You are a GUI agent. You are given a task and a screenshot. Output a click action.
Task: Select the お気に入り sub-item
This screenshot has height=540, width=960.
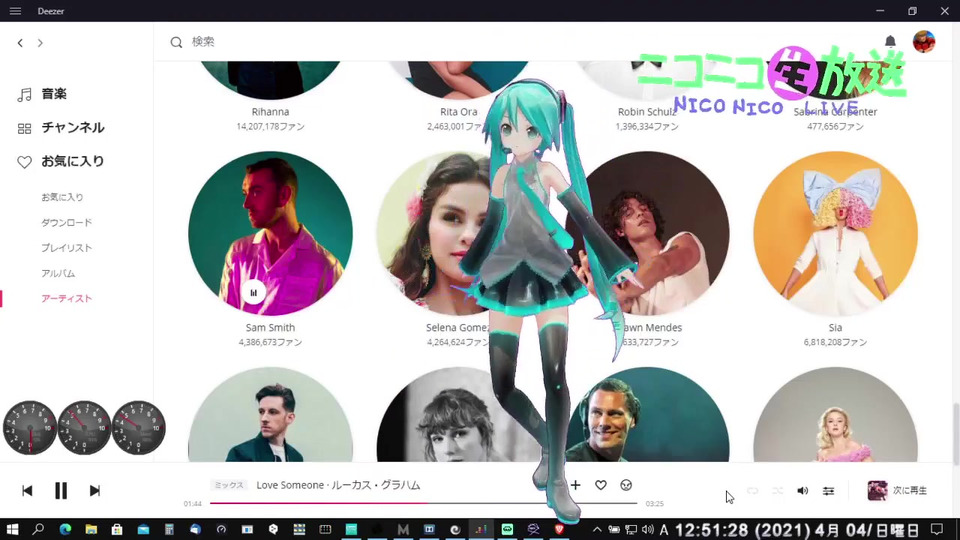point(62,197)
